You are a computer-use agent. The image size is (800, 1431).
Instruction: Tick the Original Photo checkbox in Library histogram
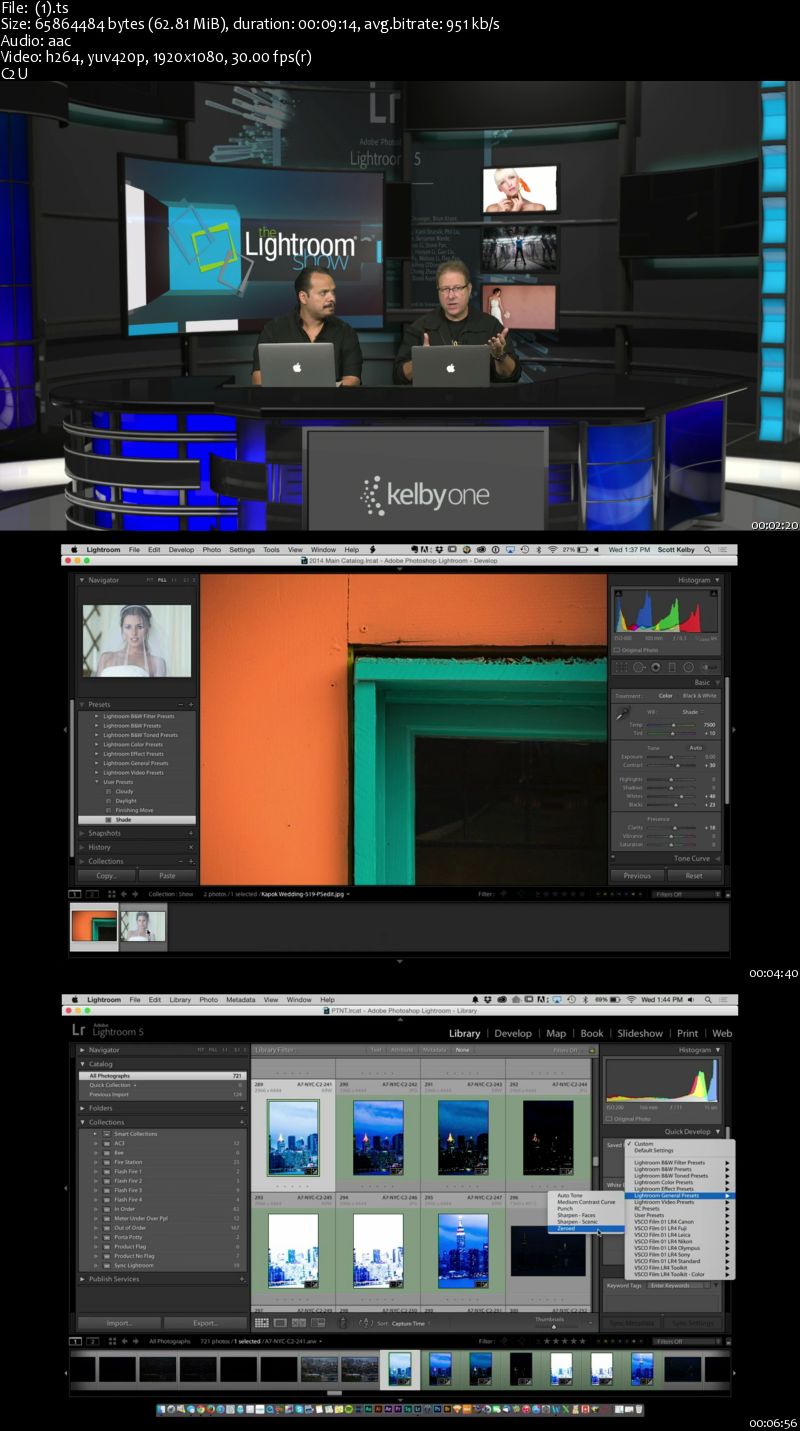click(609, 1117)
